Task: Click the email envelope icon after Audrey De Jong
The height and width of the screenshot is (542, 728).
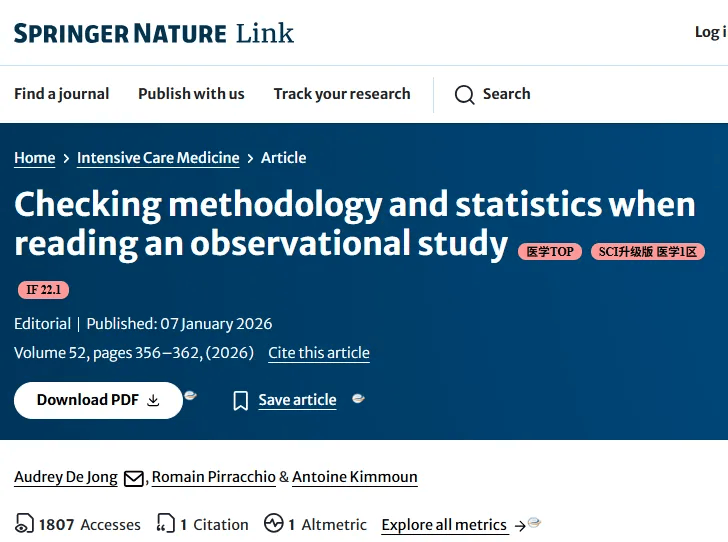Action: click(134, 479)
